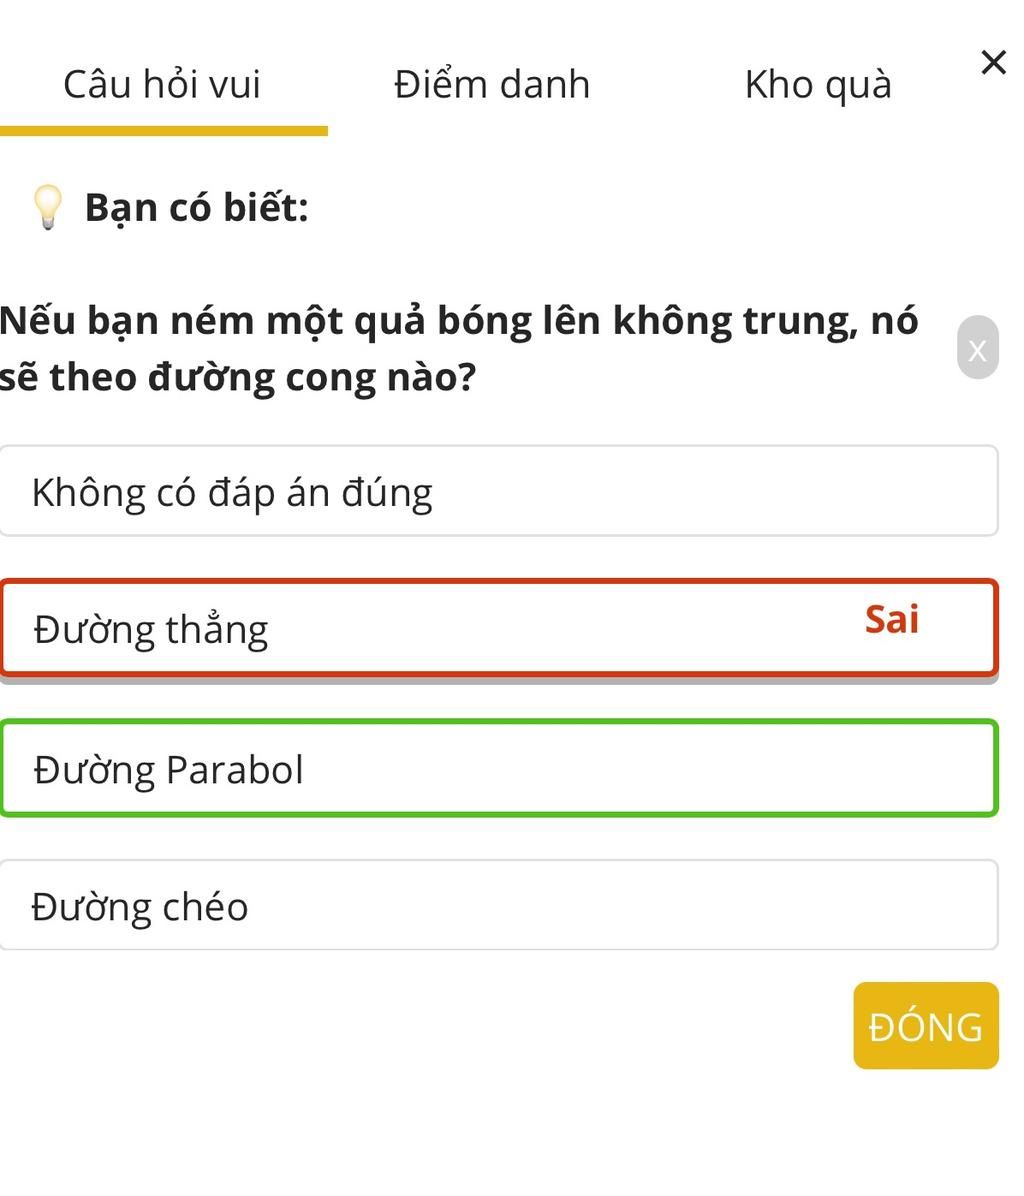The width and height of the screenshot is (1024, 1196).
Task: Click the yellow active tab underline
Action: (163, 131)
